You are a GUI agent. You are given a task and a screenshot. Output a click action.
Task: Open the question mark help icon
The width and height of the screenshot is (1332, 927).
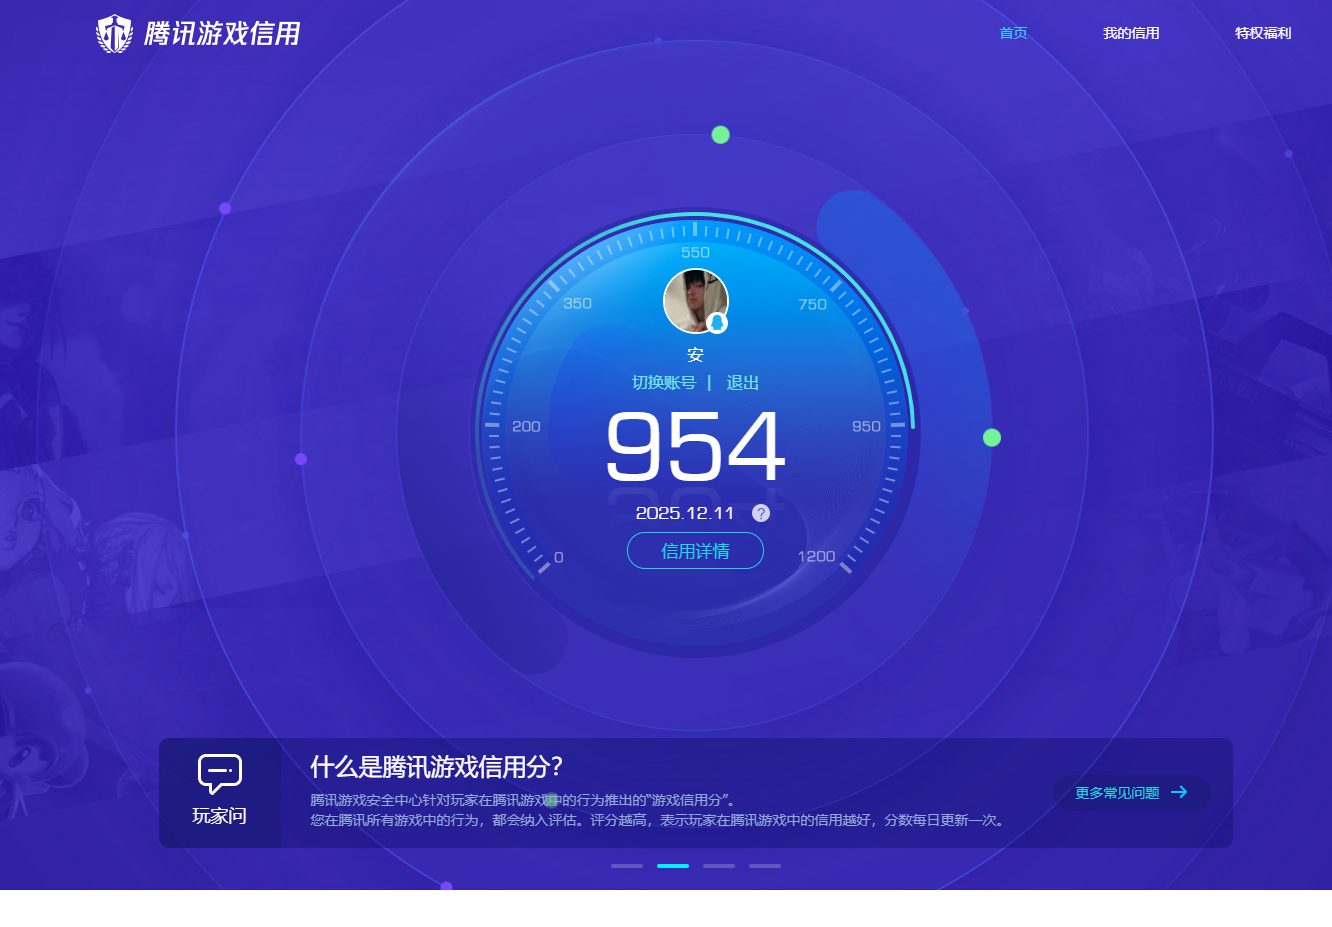point(761,513)
